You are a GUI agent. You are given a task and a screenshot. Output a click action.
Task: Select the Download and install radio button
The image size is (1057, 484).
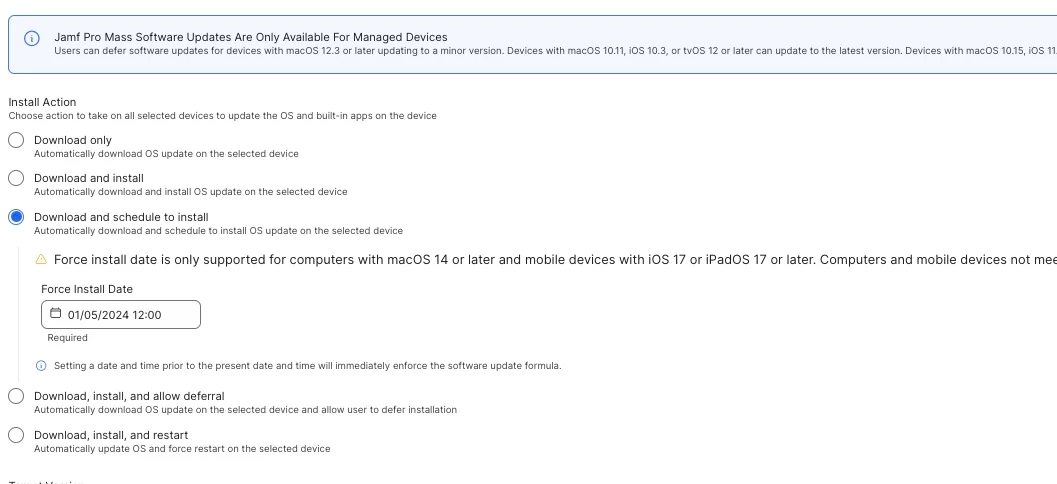click(16, 178)
